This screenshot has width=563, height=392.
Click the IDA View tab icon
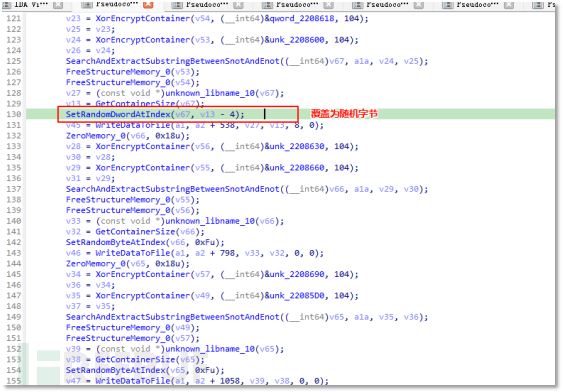tap(7, 5)
